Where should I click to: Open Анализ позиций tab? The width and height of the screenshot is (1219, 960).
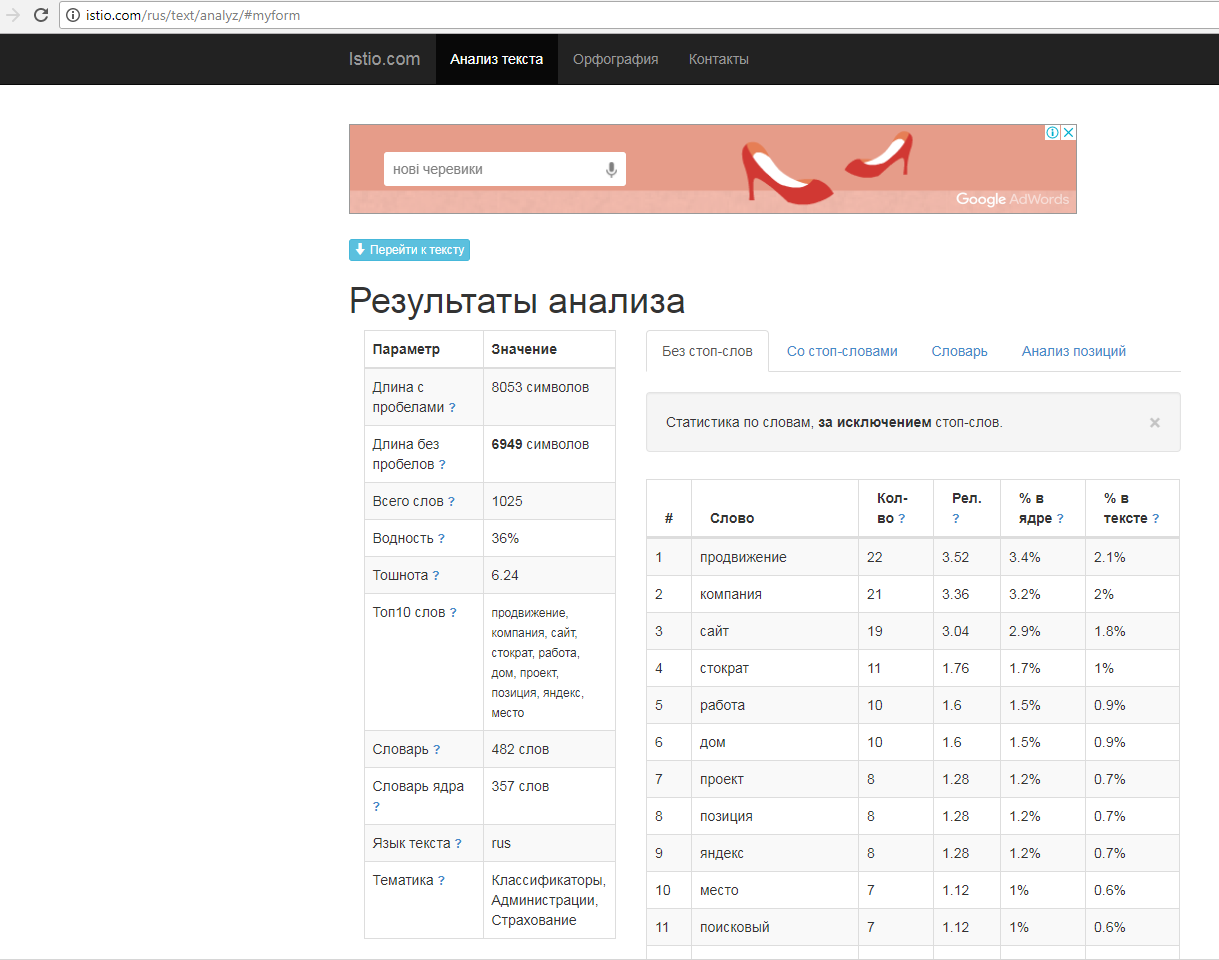(1073, 351)
